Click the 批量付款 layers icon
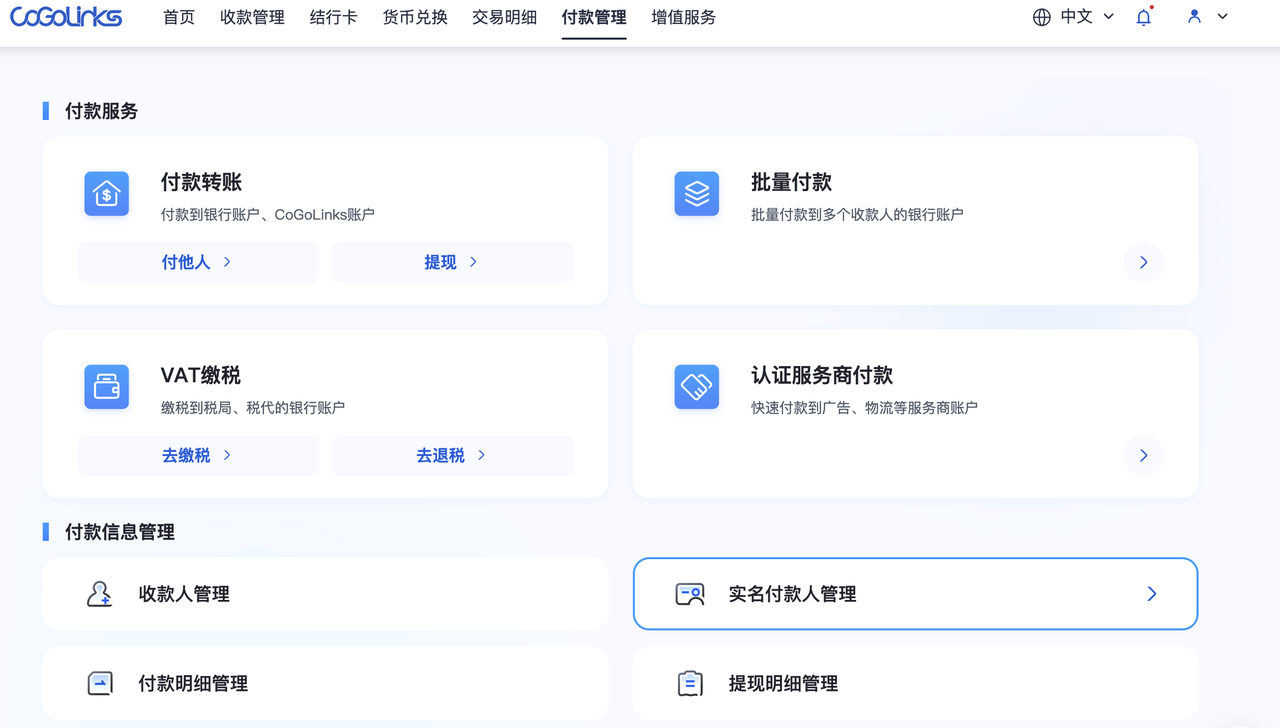1280x728 pixels. pos(697,194)
